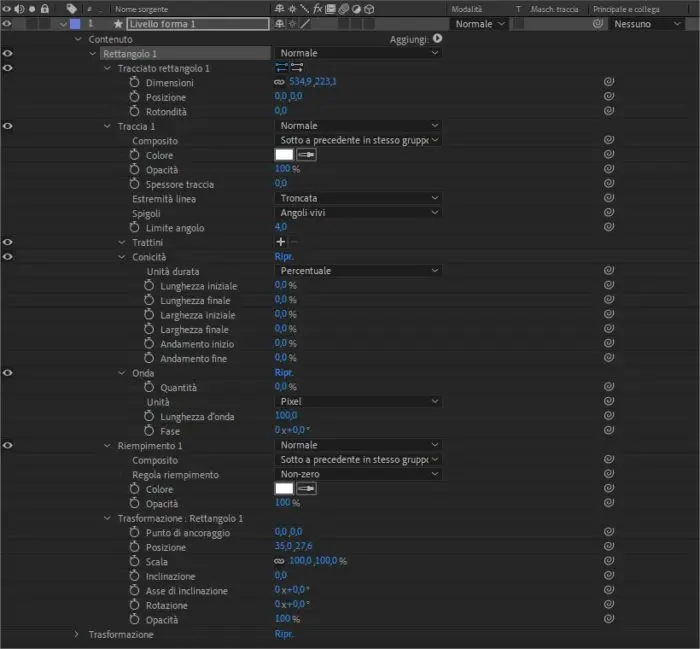Enable stopwatch for Spessore traccia
The height and width of the screenshot is (649, 700).
coord(134,184)
